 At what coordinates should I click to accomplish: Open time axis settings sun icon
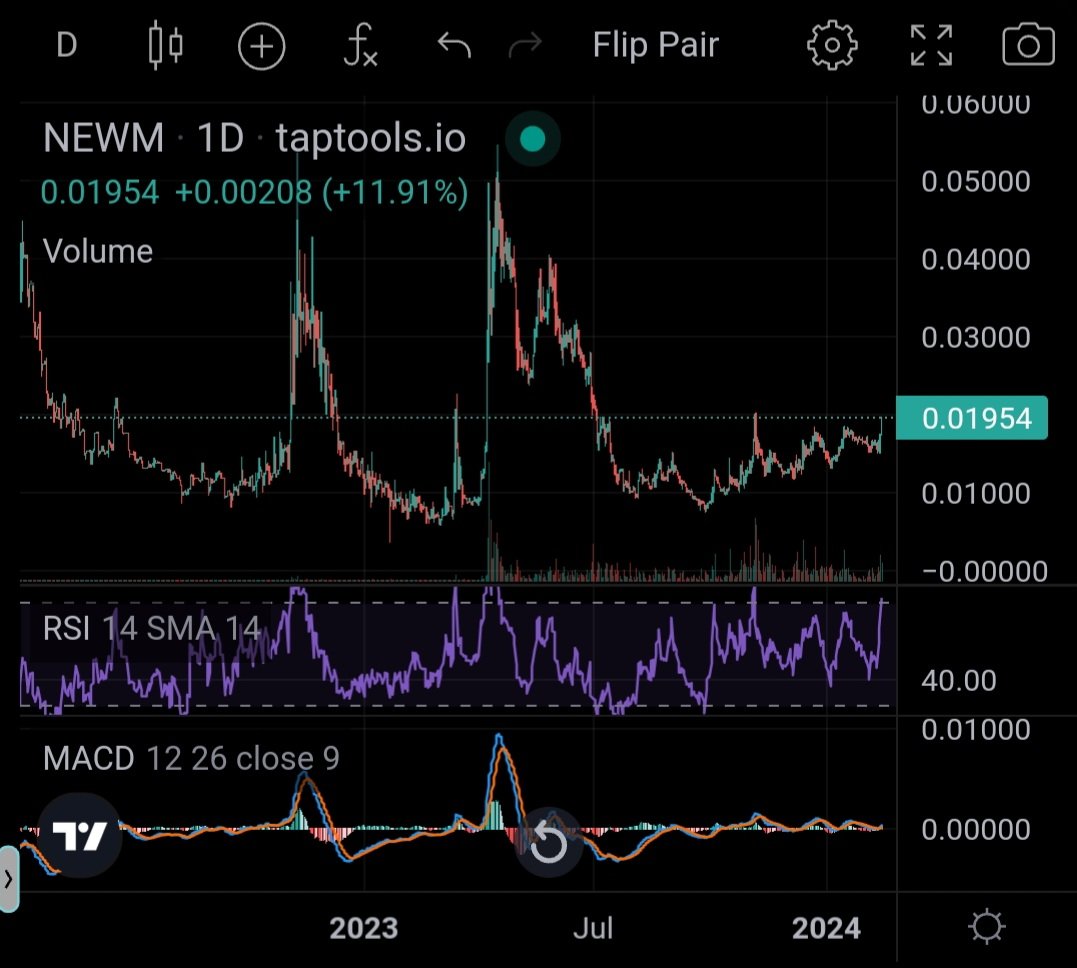pos(986,927)
